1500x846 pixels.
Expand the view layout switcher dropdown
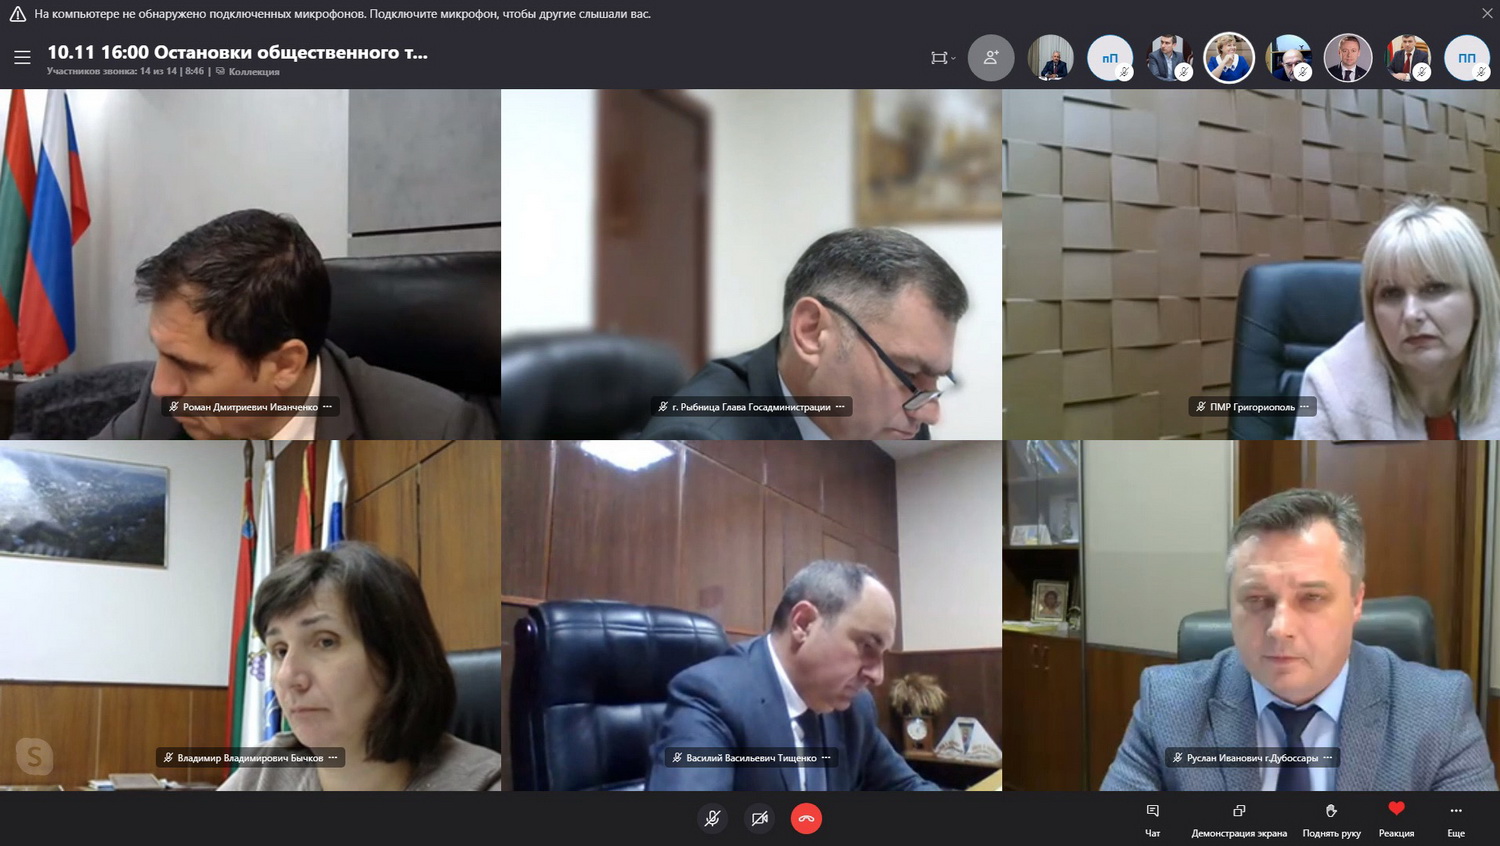tap(942, 58)
